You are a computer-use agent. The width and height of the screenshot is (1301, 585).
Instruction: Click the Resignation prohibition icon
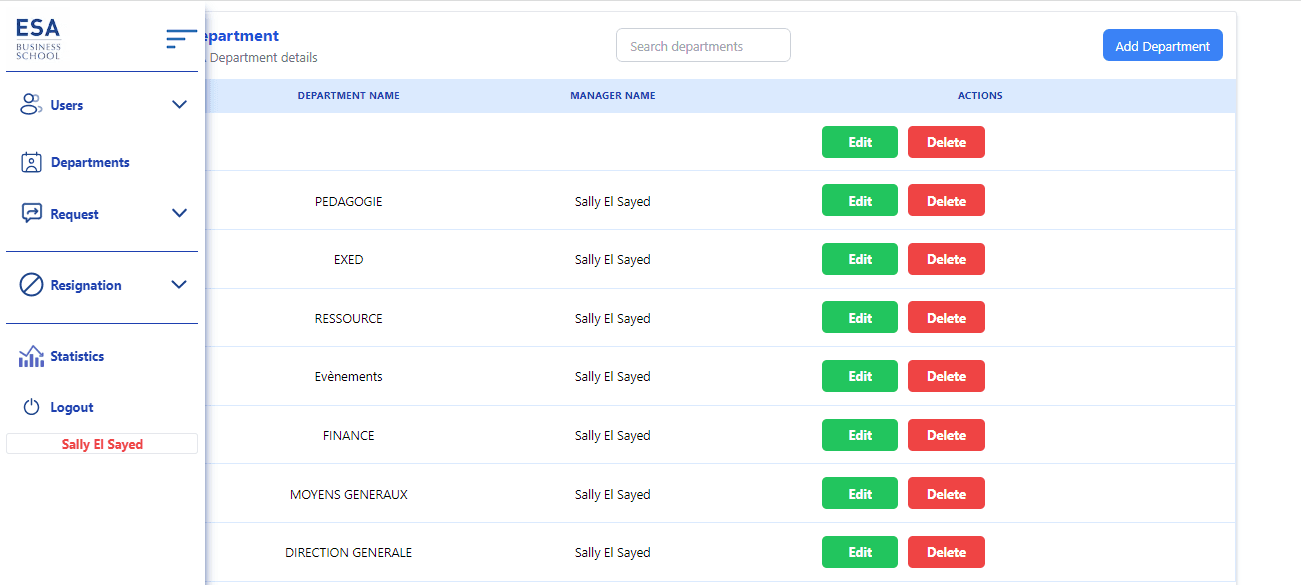click(30, 285)
